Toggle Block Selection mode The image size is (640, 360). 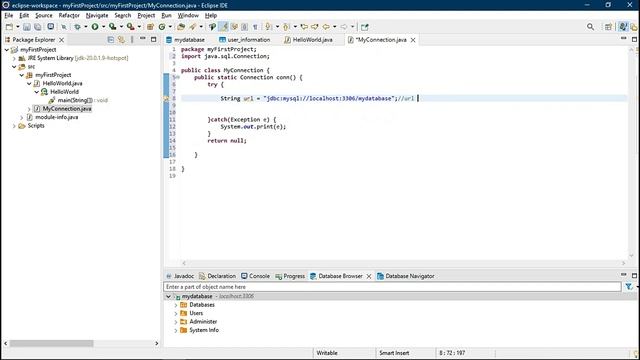point(244,27)
